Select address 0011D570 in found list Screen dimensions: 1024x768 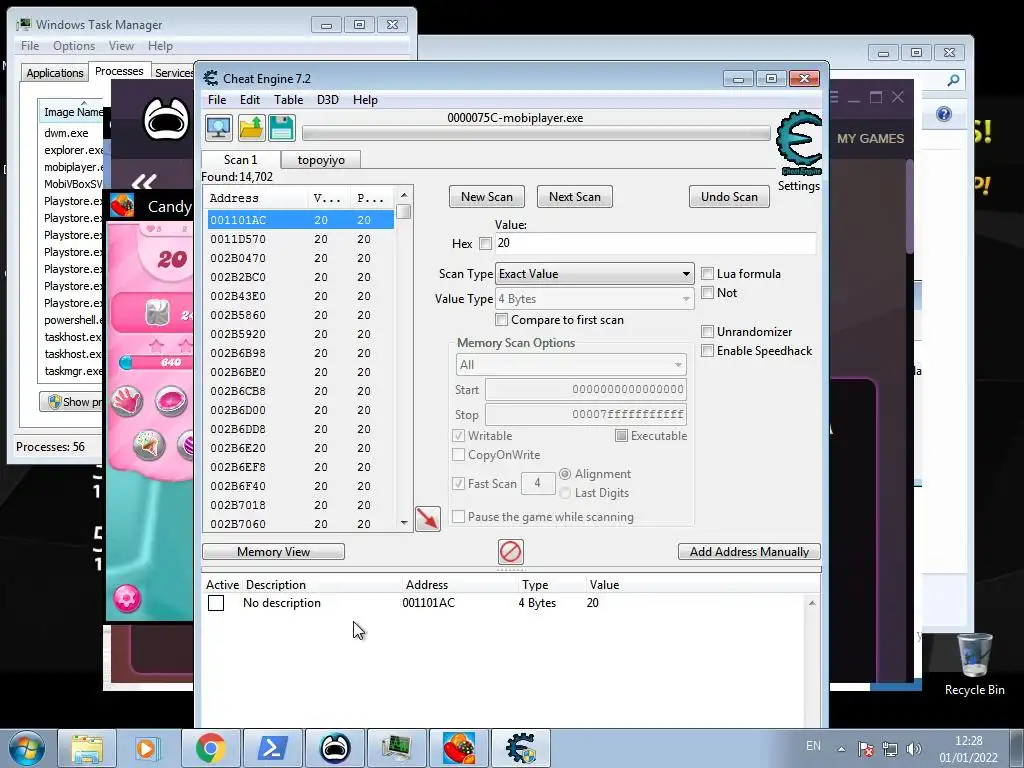pos(300,239)
